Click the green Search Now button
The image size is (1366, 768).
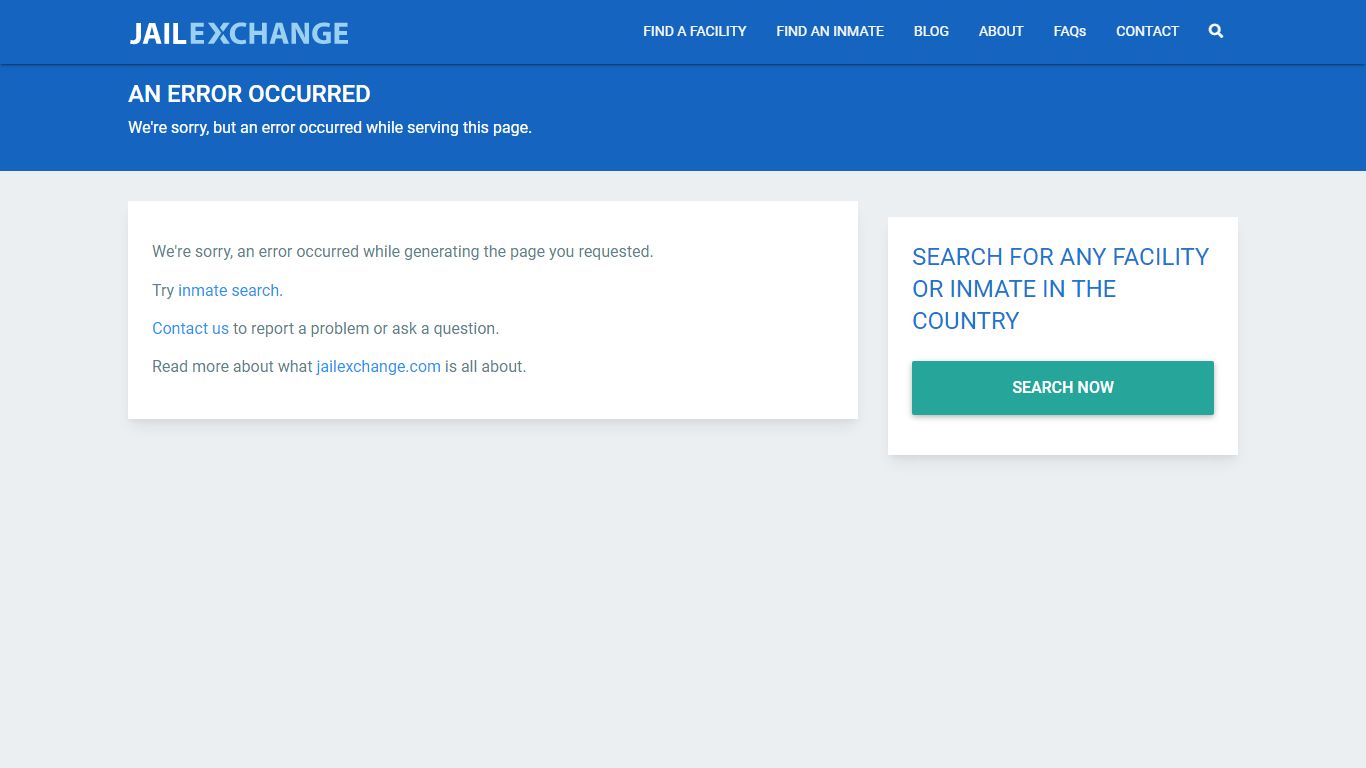(x=1063, y=388)
